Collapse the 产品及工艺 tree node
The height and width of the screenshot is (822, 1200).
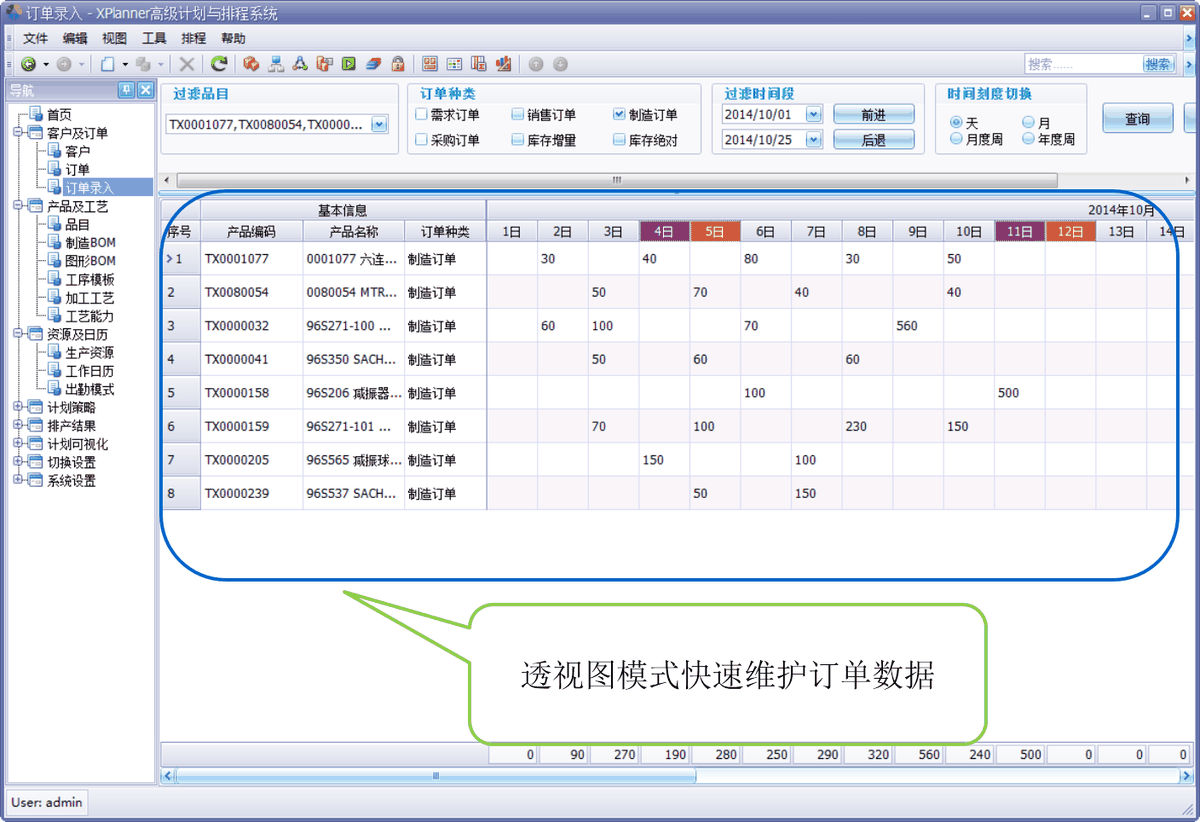(19, 206)
